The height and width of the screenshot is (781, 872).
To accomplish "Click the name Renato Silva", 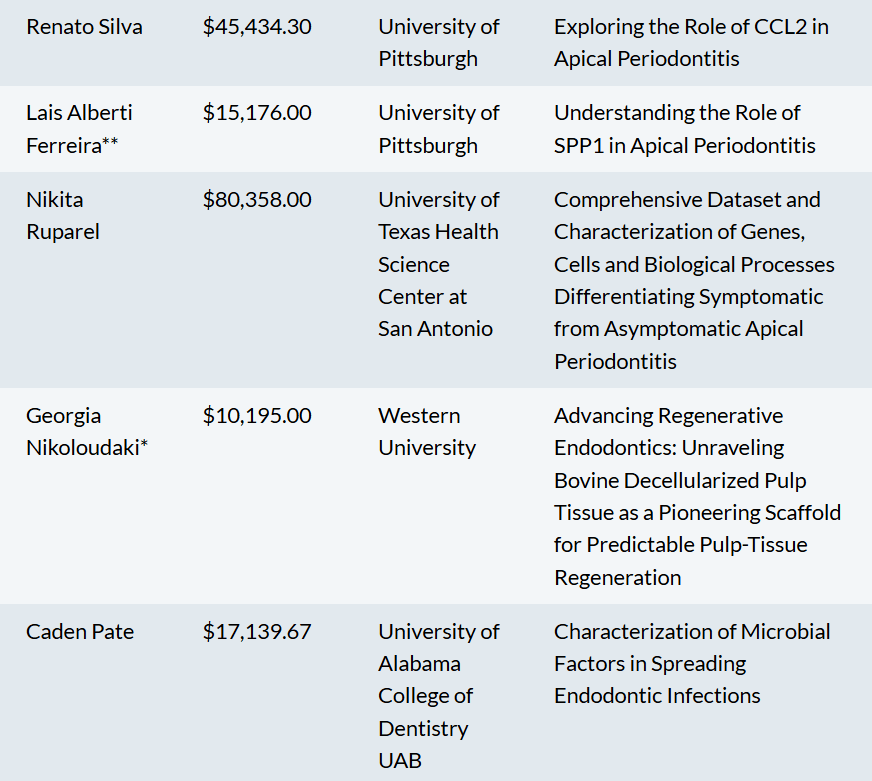I will (84, 27).
